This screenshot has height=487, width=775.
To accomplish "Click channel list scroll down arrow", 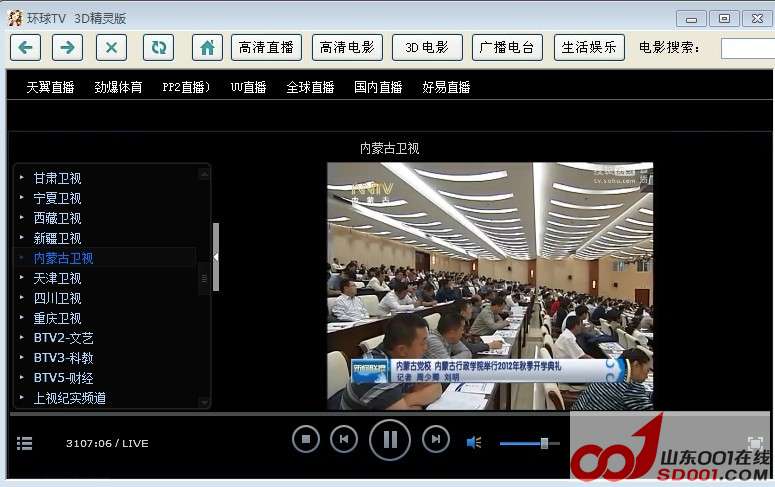I will (x=204, y=402).
